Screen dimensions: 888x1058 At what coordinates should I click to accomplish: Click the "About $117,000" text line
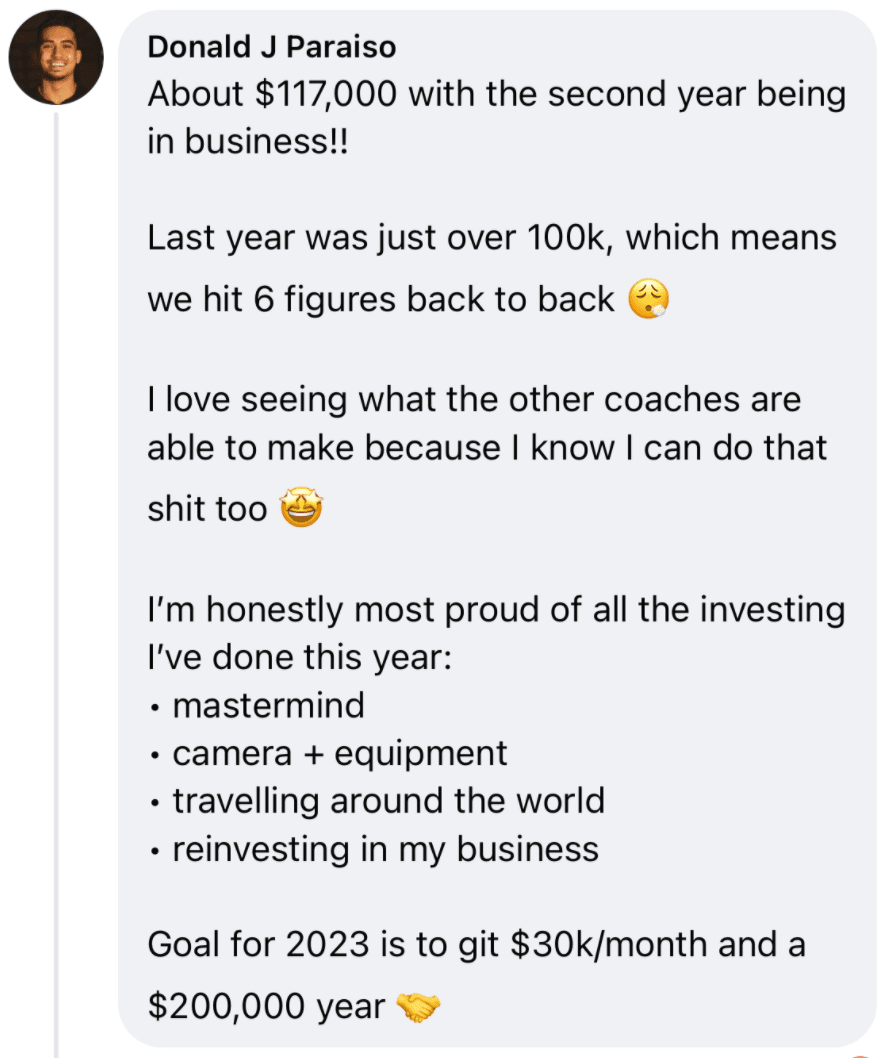pyautogui.click(x=496, y=95)
